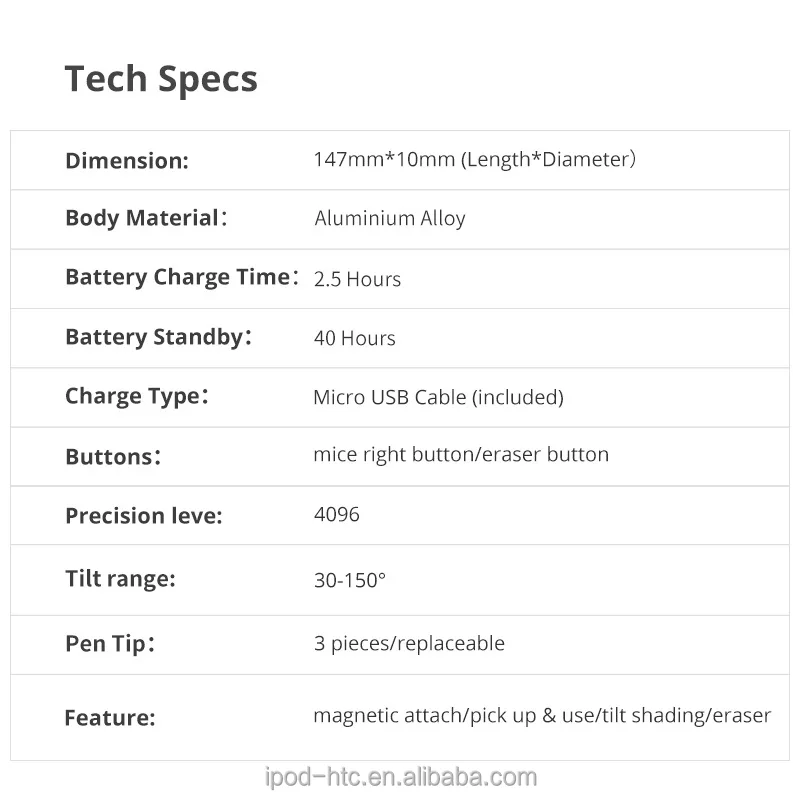The image size is (800, 800).
Task: Click the Charge Type label
Action: point(137,396)
